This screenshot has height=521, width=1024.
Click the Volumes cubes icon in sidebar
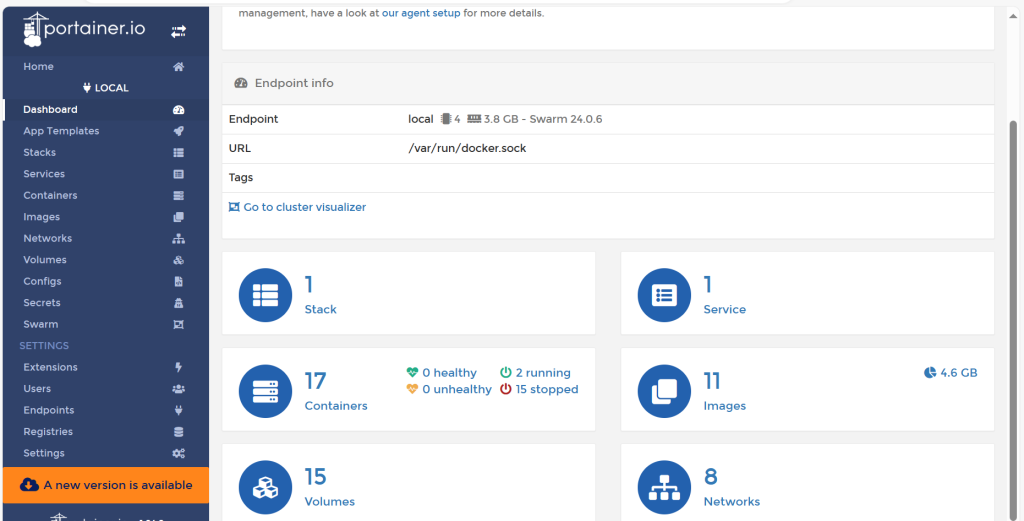click(178, 260)
